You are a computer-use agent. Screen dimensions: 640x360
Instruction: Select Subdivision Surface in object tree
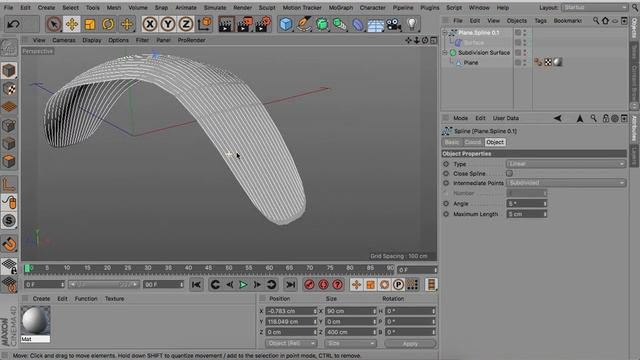pos(484,53)
